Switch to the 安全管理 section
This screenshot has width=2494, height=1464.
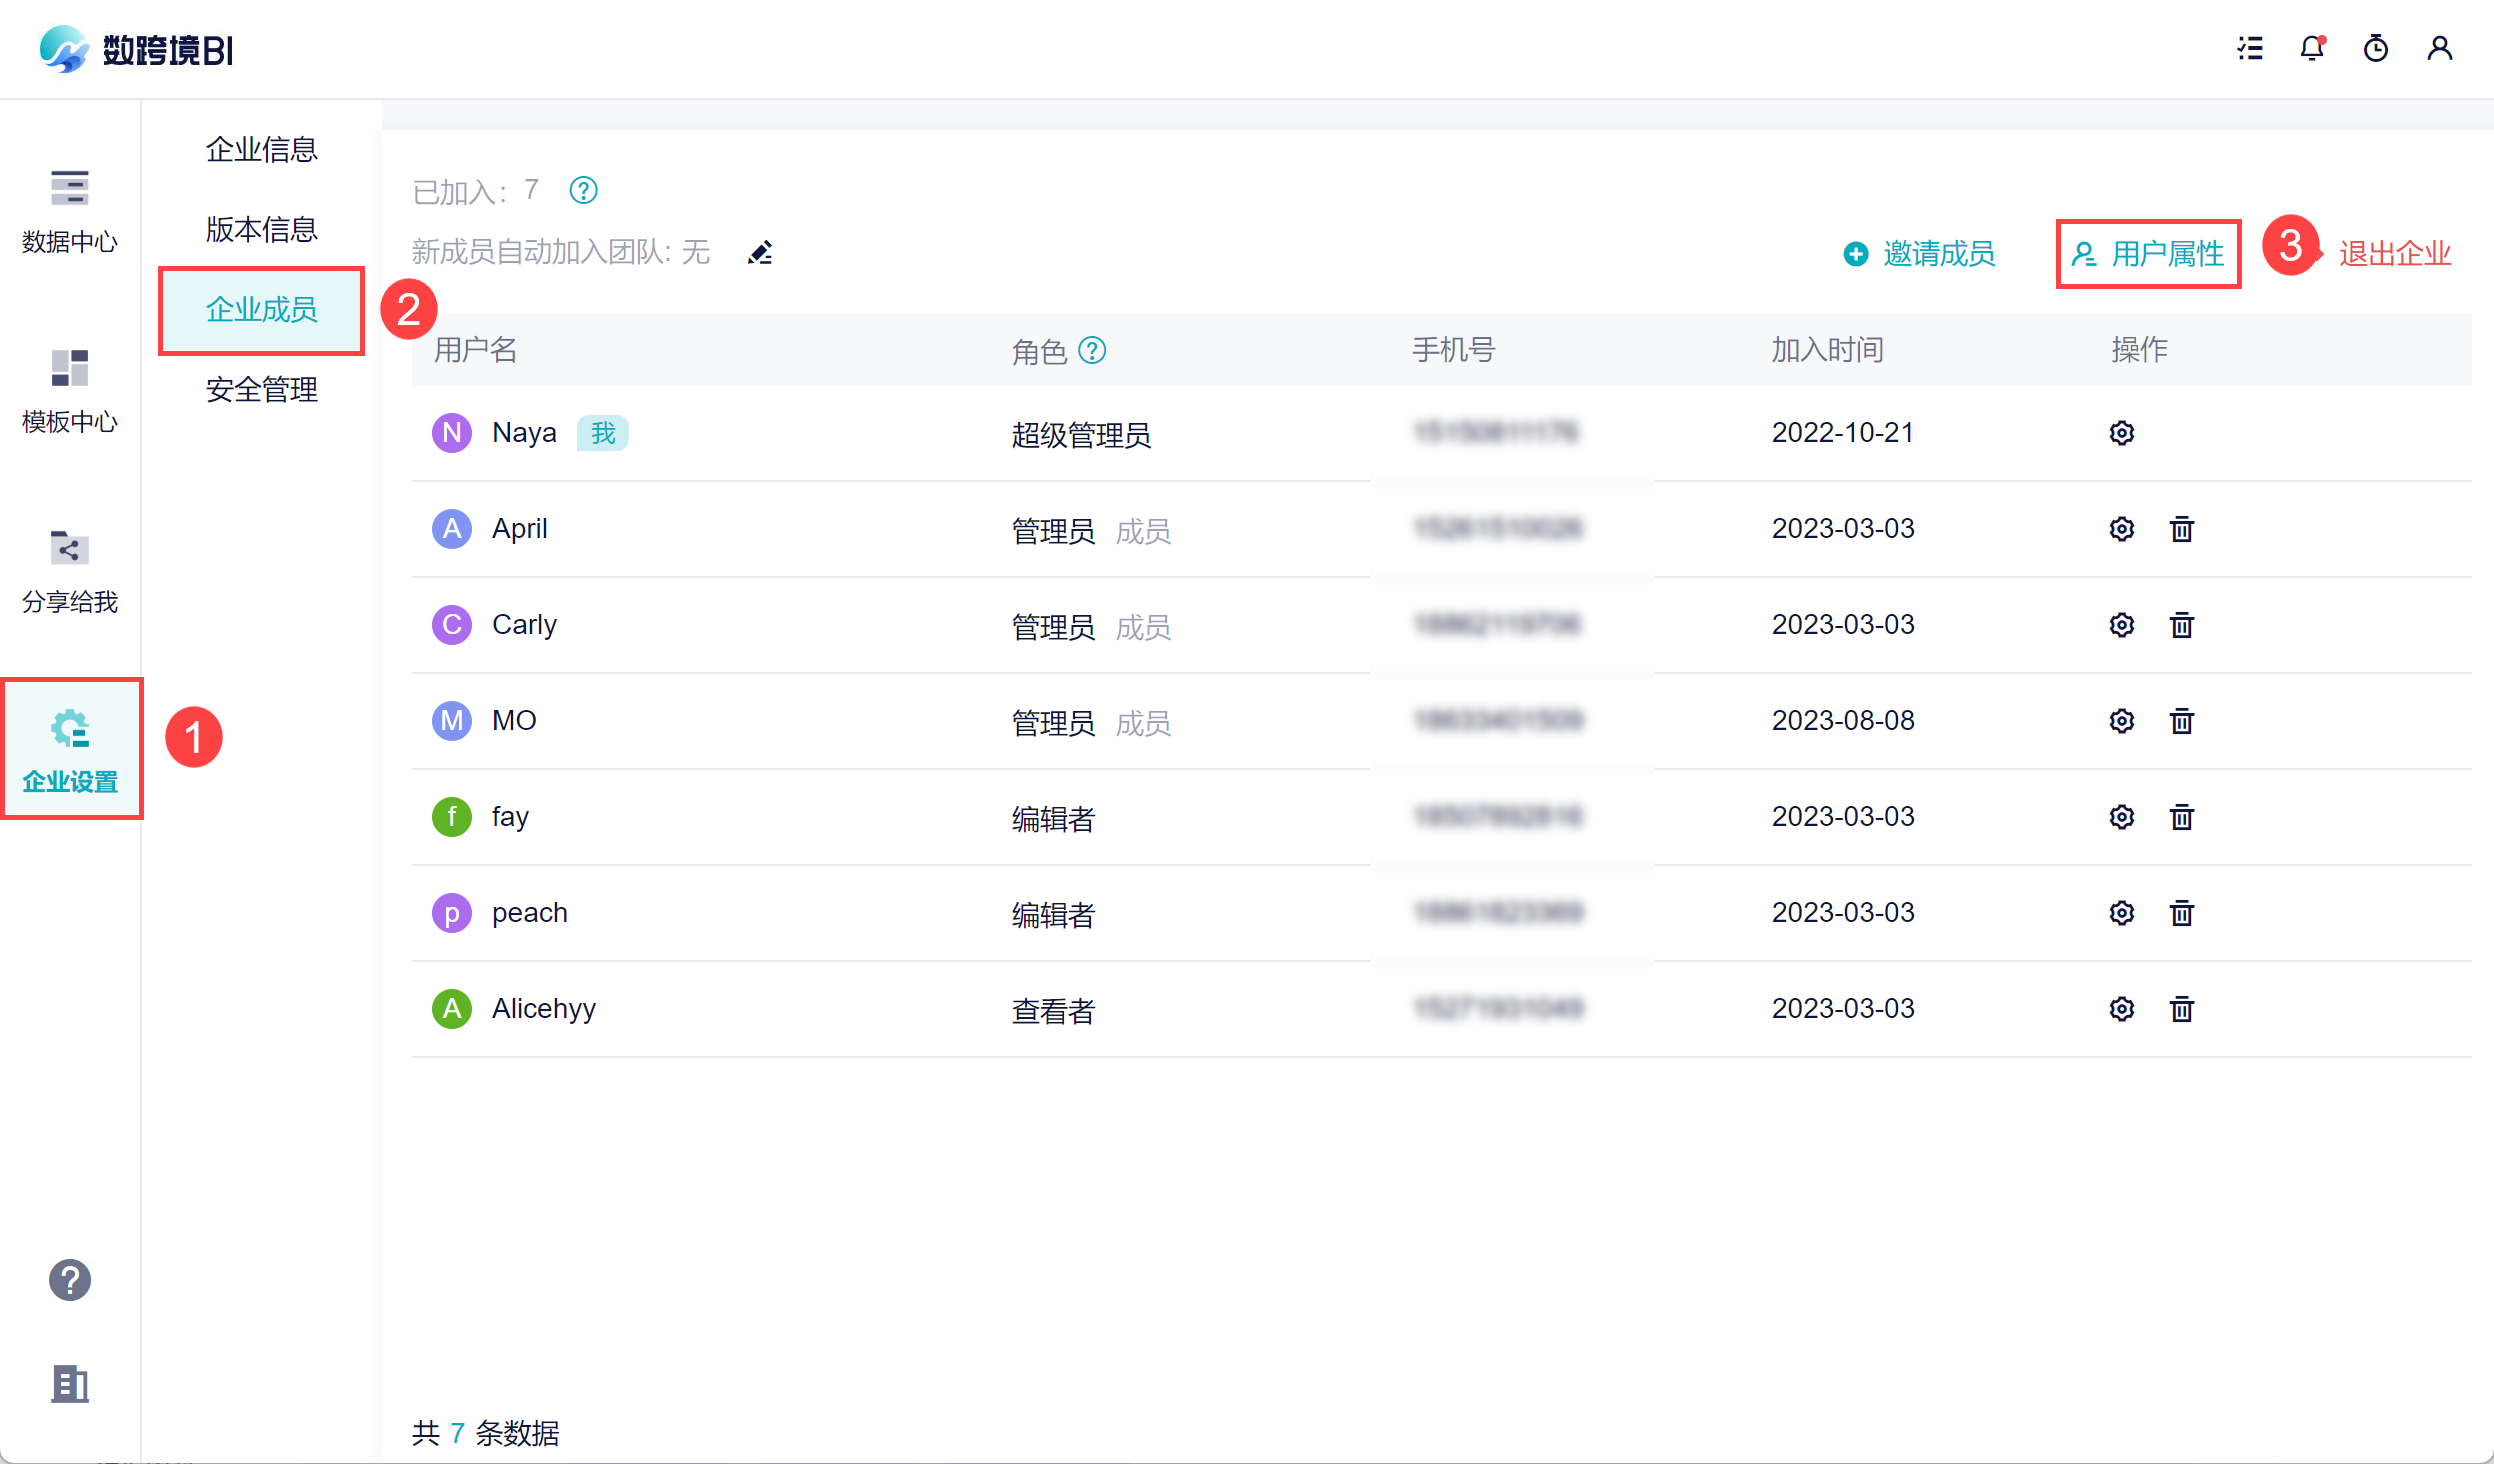pos(261,389)
